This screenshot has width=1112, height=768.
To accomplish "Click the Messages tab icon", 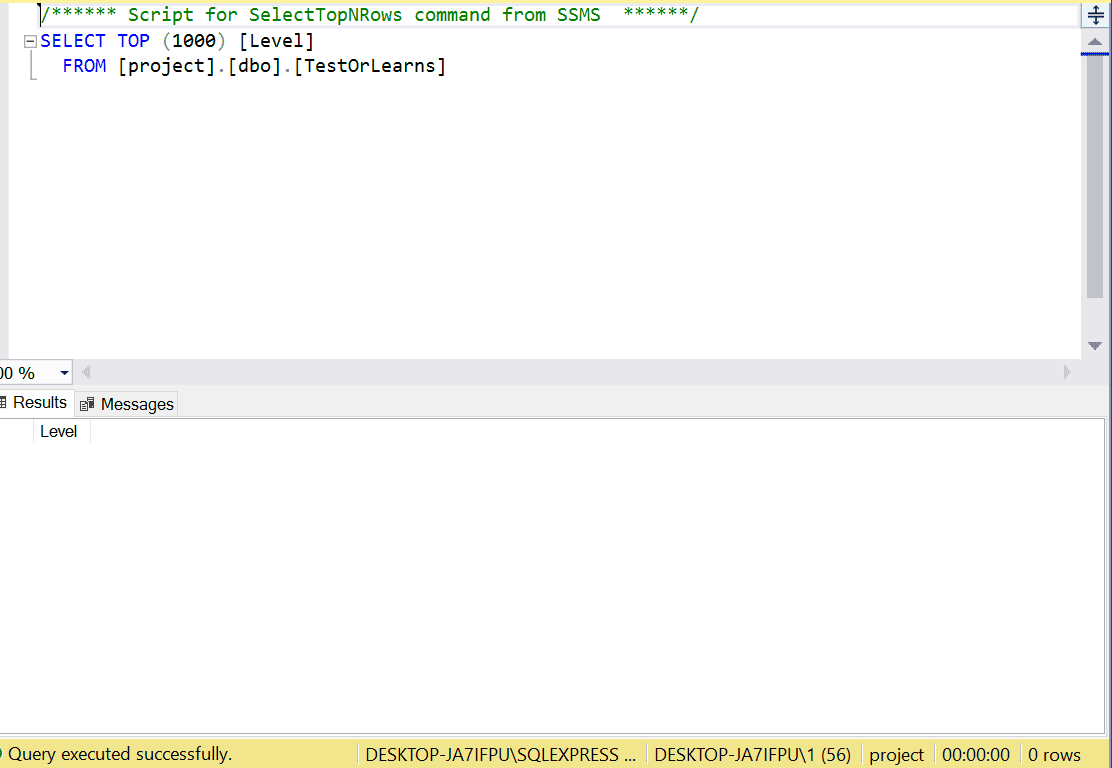I will (x=87, y=404).
